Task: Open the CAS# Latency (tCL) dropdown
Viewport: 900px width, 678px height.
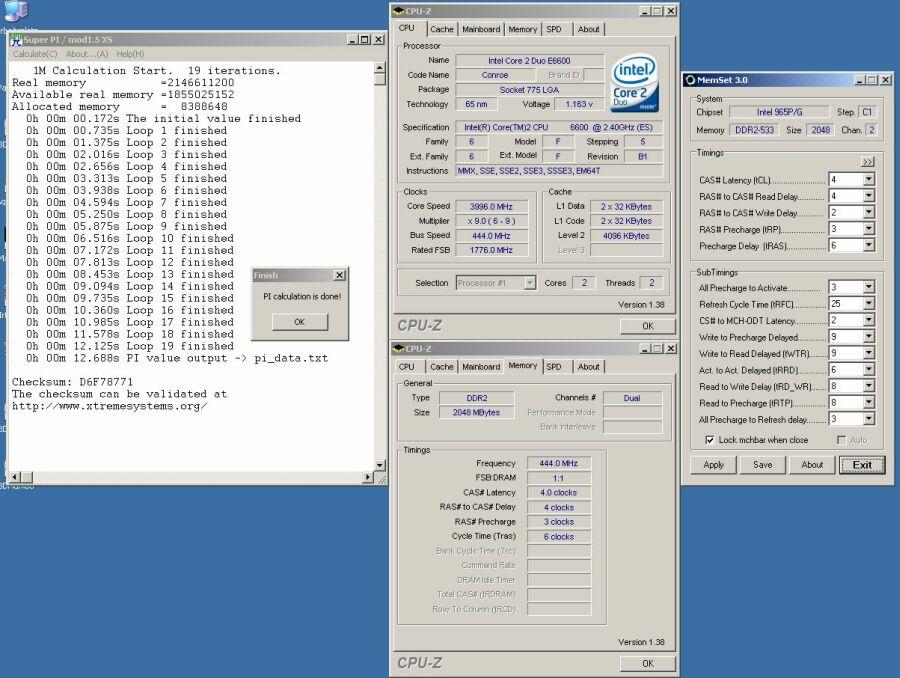Action: (x=868, y=180)
